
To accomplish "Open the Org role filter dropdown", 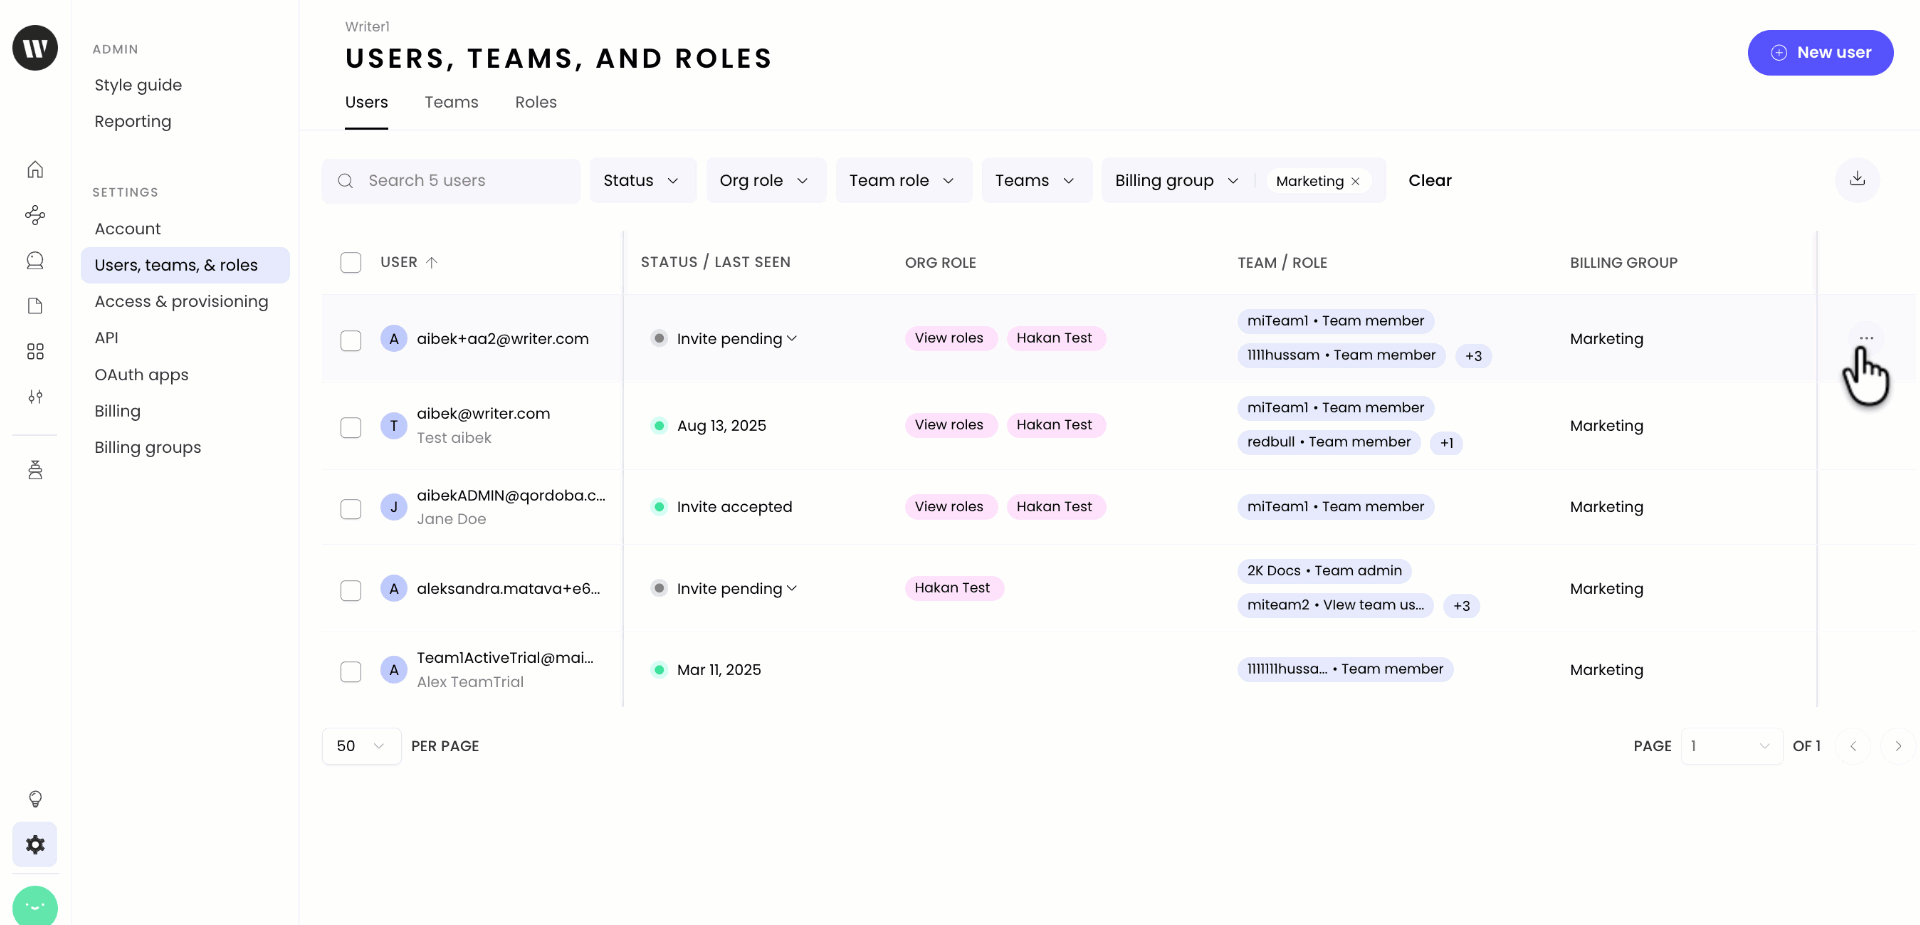I will [765, 181].
